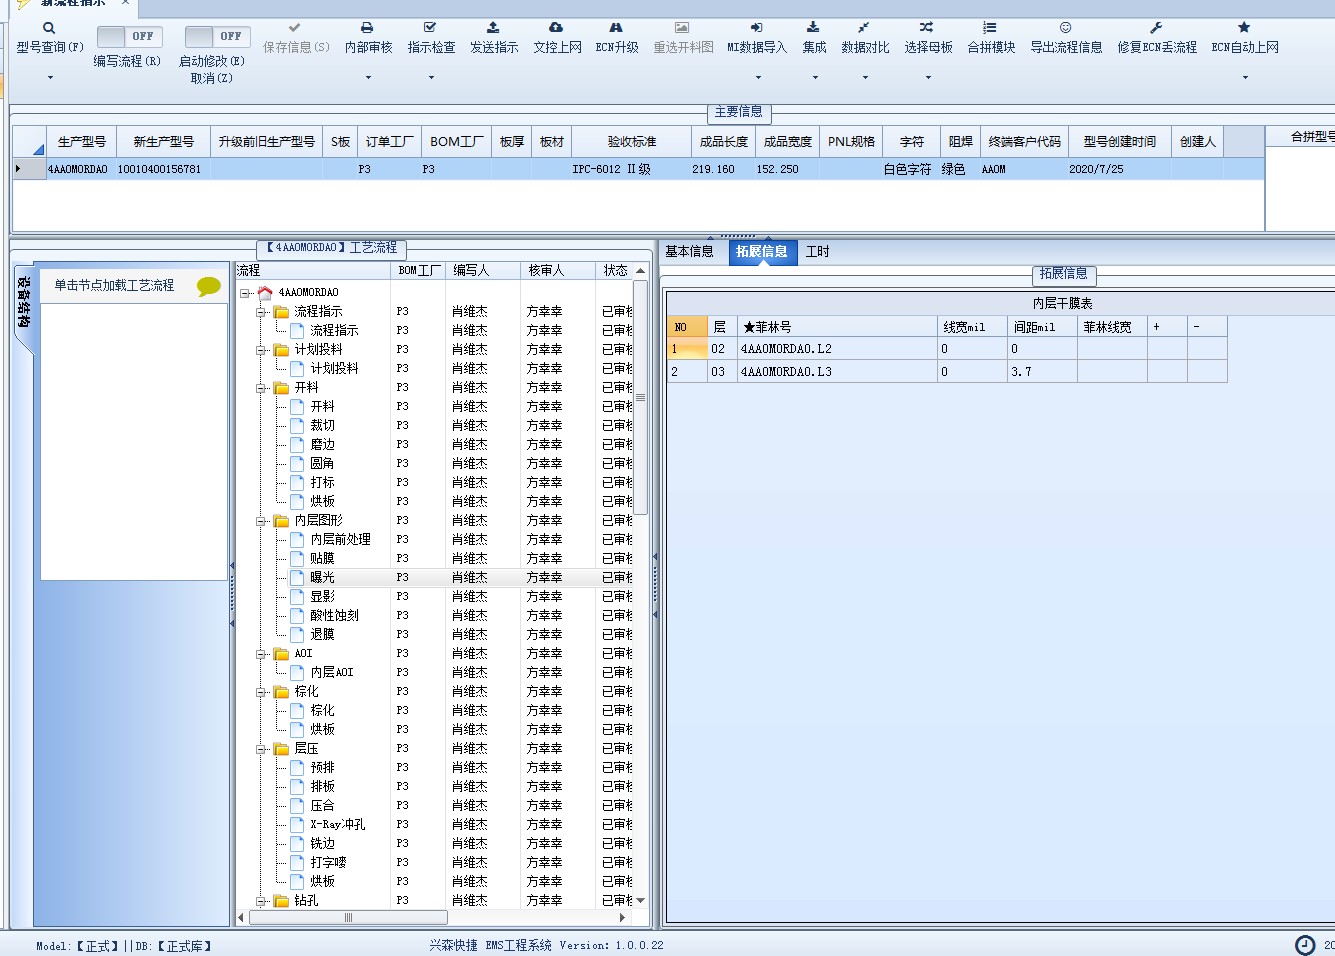The width and height of the screenshot is (1335, 956).
Task: Switch to the 拓展信息 tab
Action: [762, 252]
